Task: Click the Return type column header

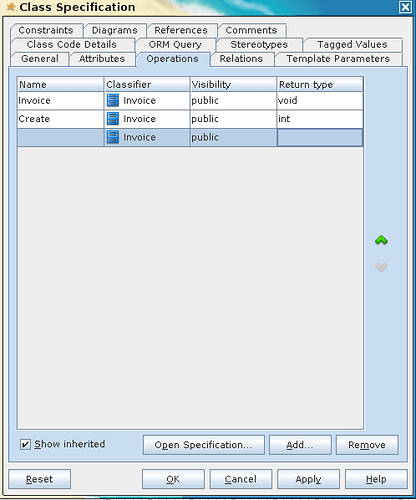Action: pos(320,84)
